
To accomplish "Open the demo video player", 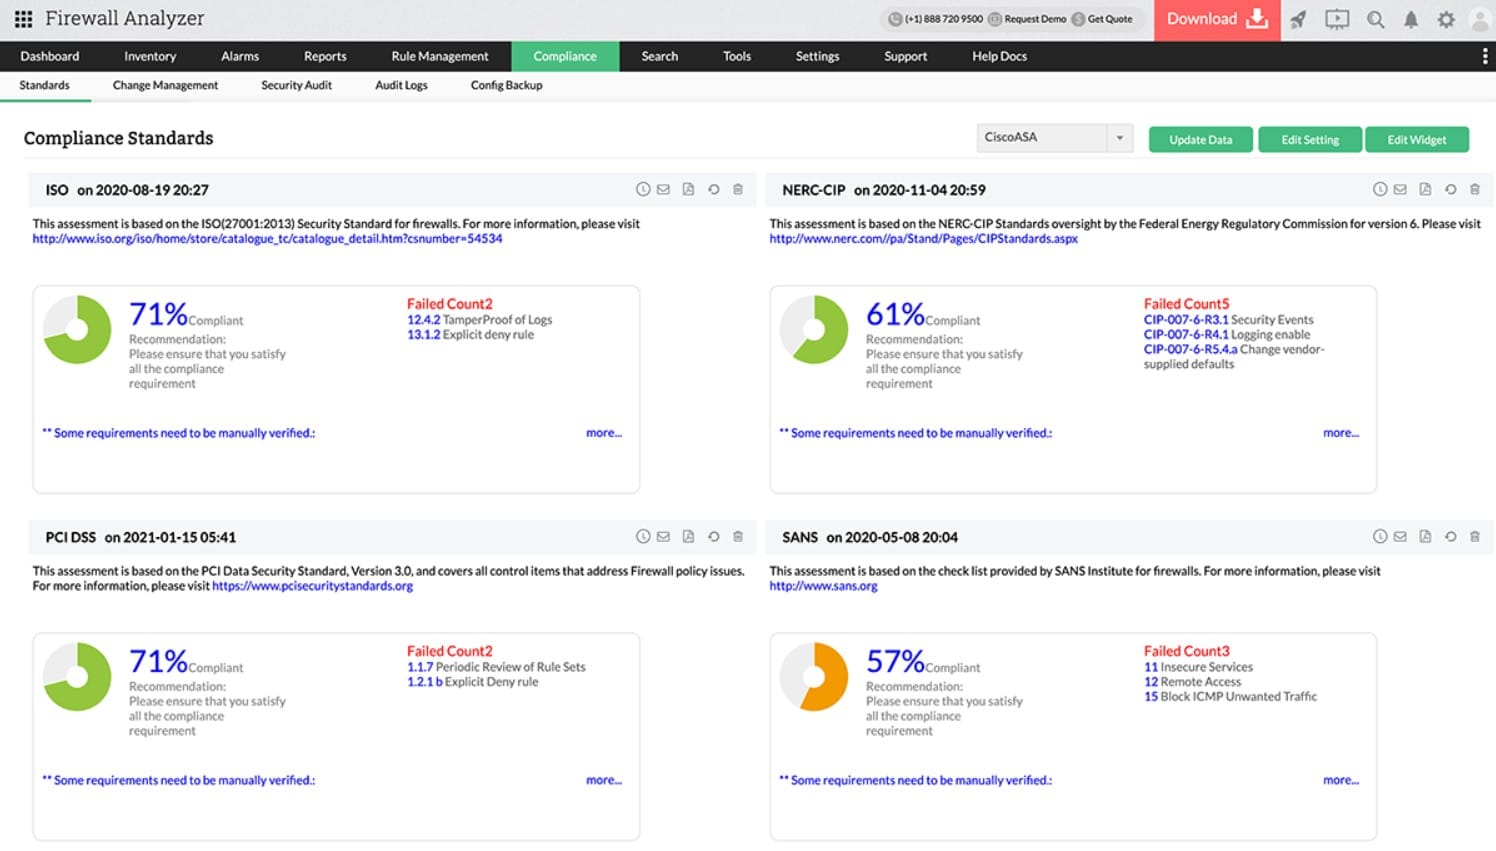I will click(x=1337, y=19).
